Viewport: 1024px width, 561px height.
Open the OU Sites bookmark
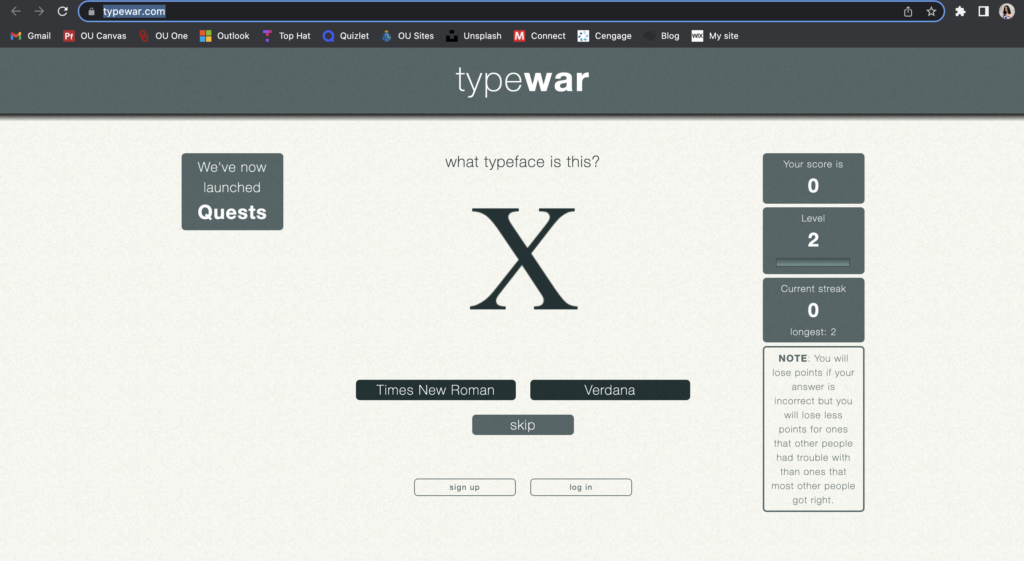408,36
